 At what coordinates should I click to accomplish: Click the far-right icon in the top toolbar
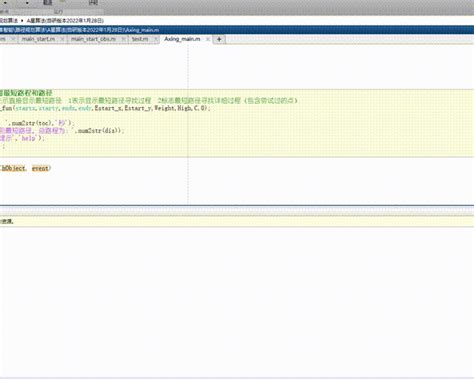tap(93, 3)
